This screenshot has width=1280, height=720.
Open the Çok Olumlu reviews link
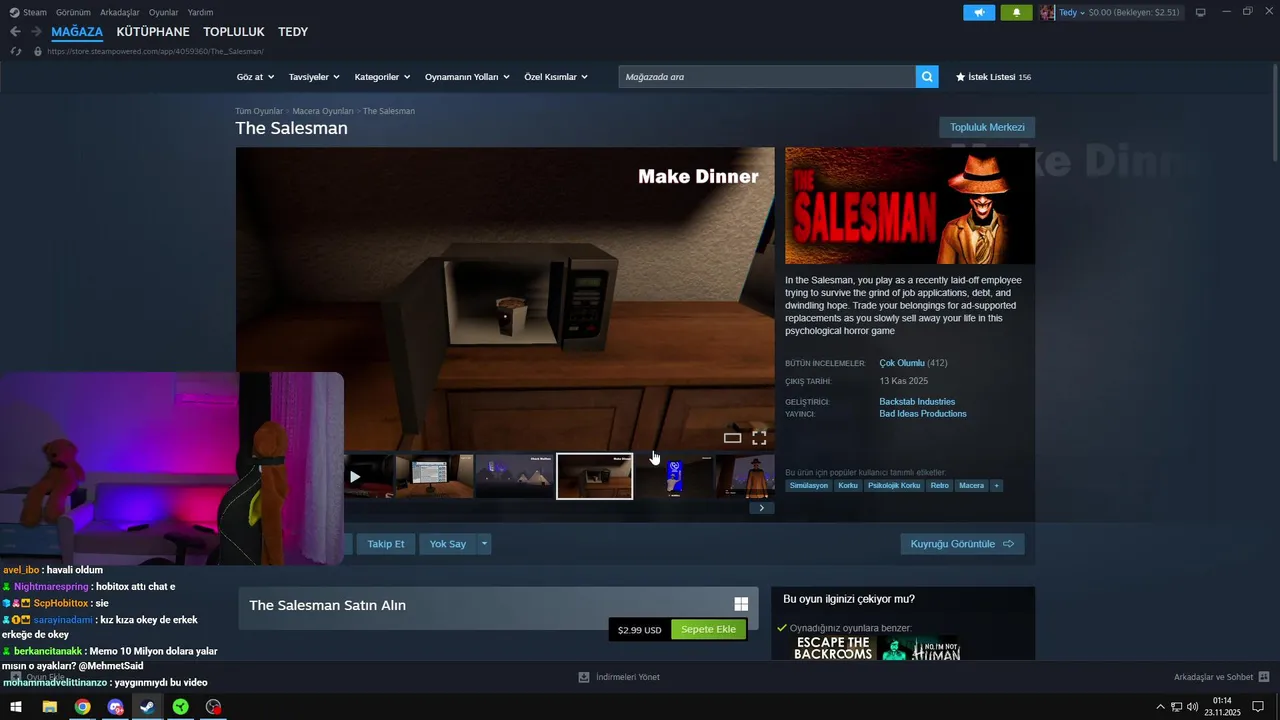902,363
